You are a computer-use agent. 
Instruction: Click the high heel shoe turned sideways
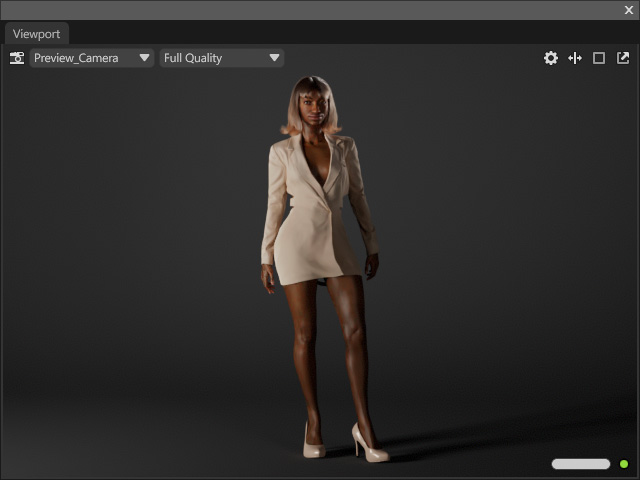click(x=369, y=444)
